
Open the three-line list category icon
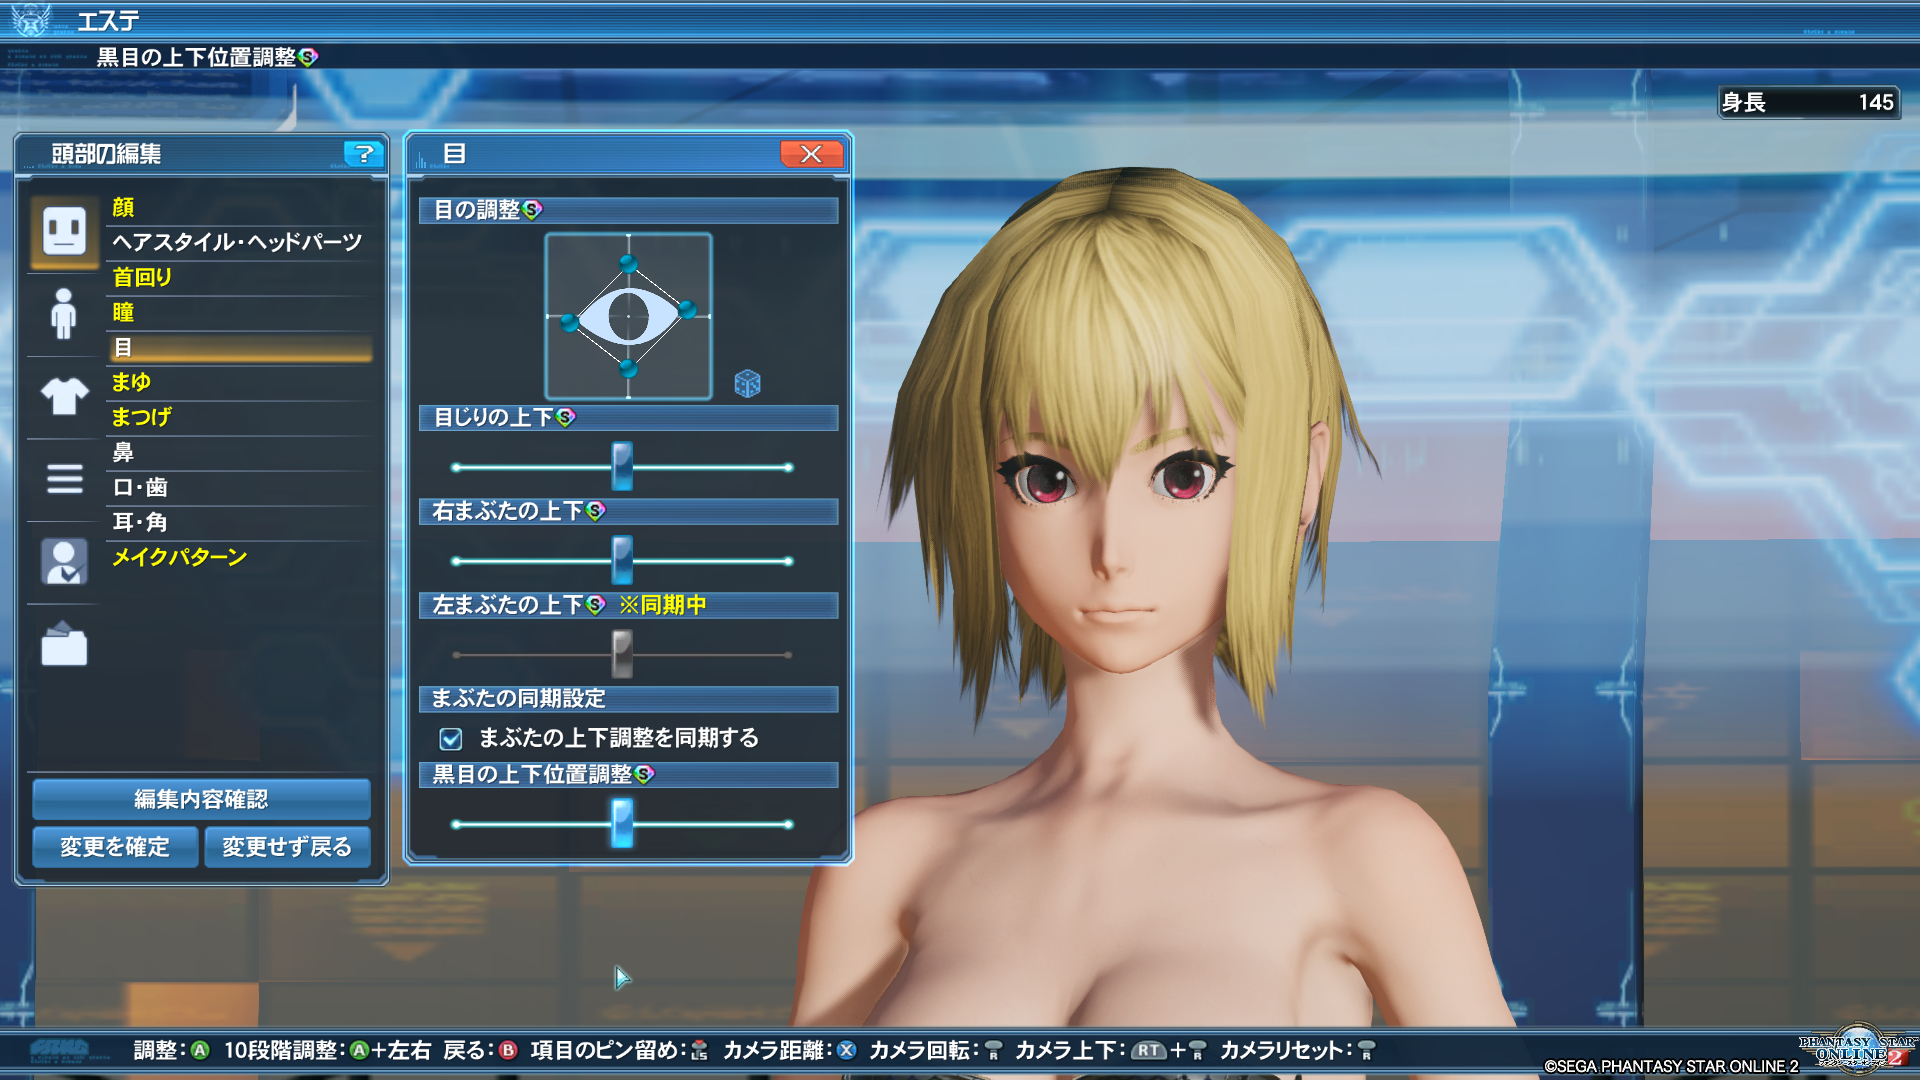(64, 479)
